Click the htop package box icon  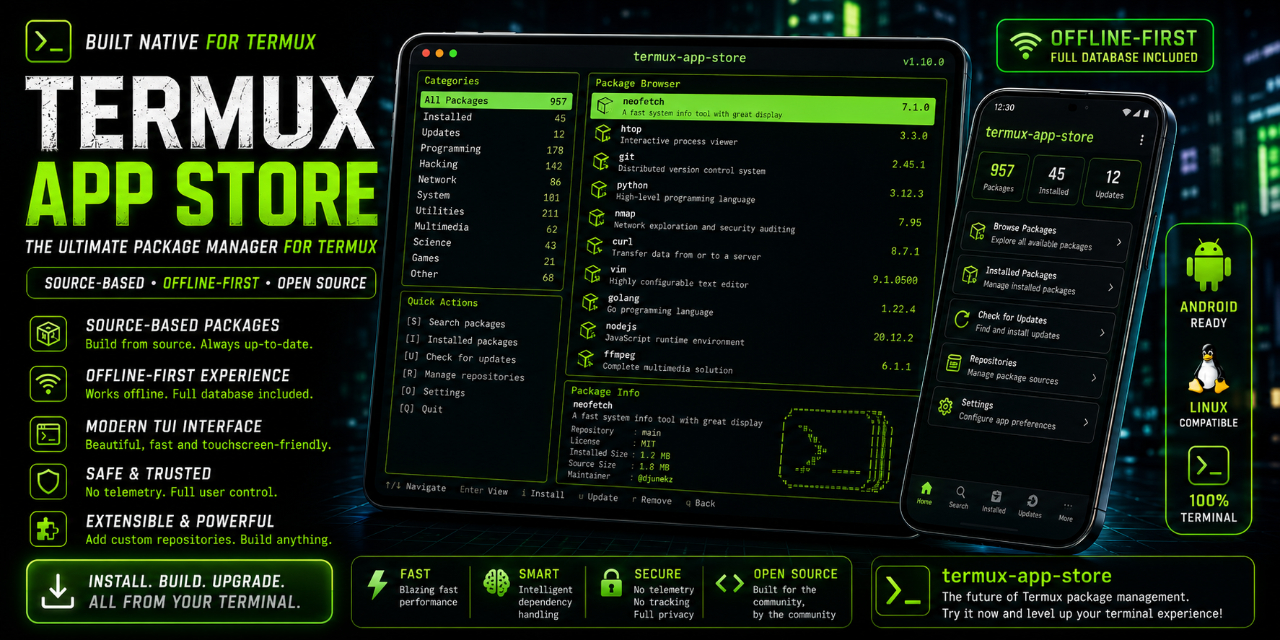click(603, 133)
